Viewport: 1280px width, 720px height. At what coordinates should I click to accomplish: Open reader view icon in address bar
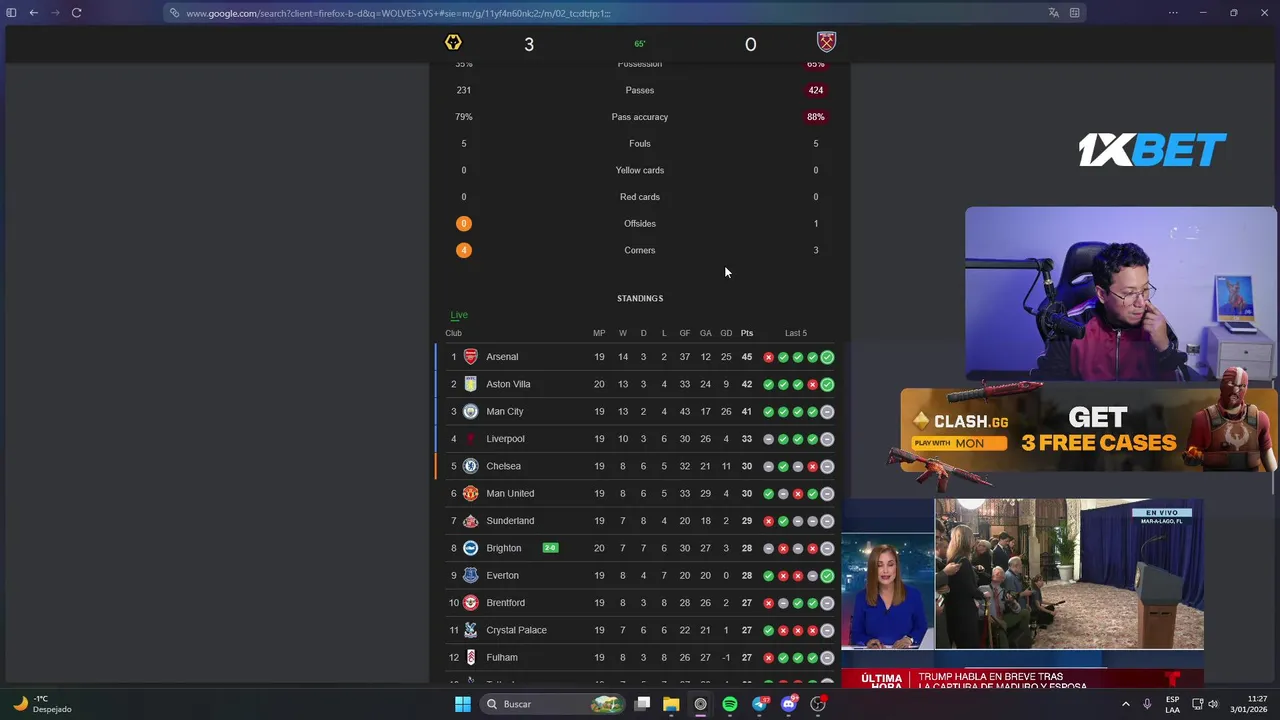1074,13
